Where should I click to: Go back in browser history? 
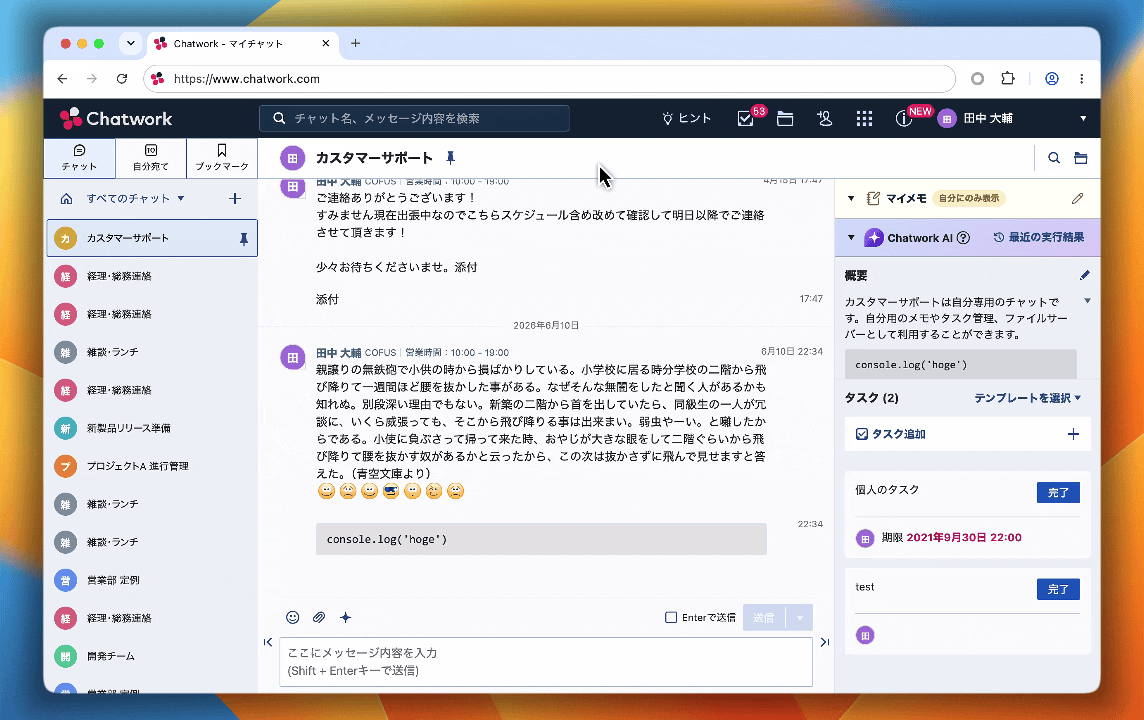tap(63, 78)
